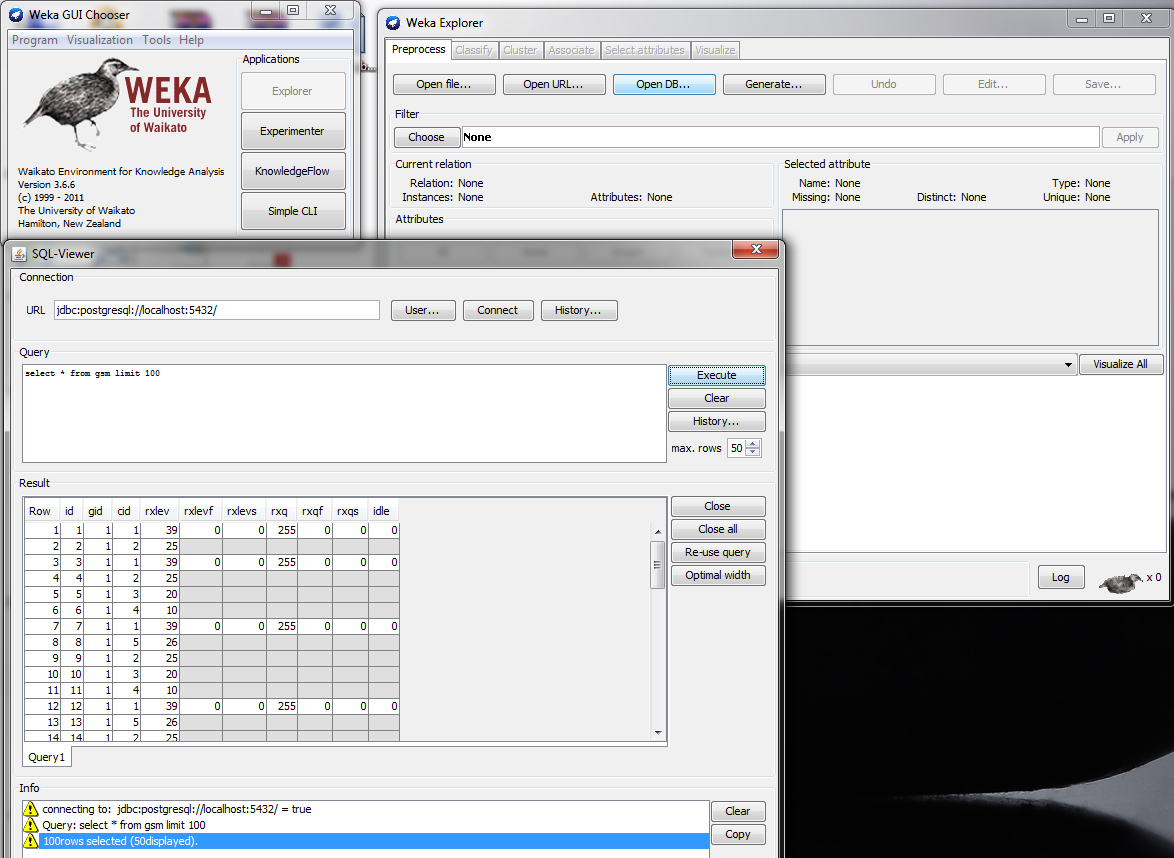
Task: Click the result table scroll-down arrow
Action: [658, 732]
